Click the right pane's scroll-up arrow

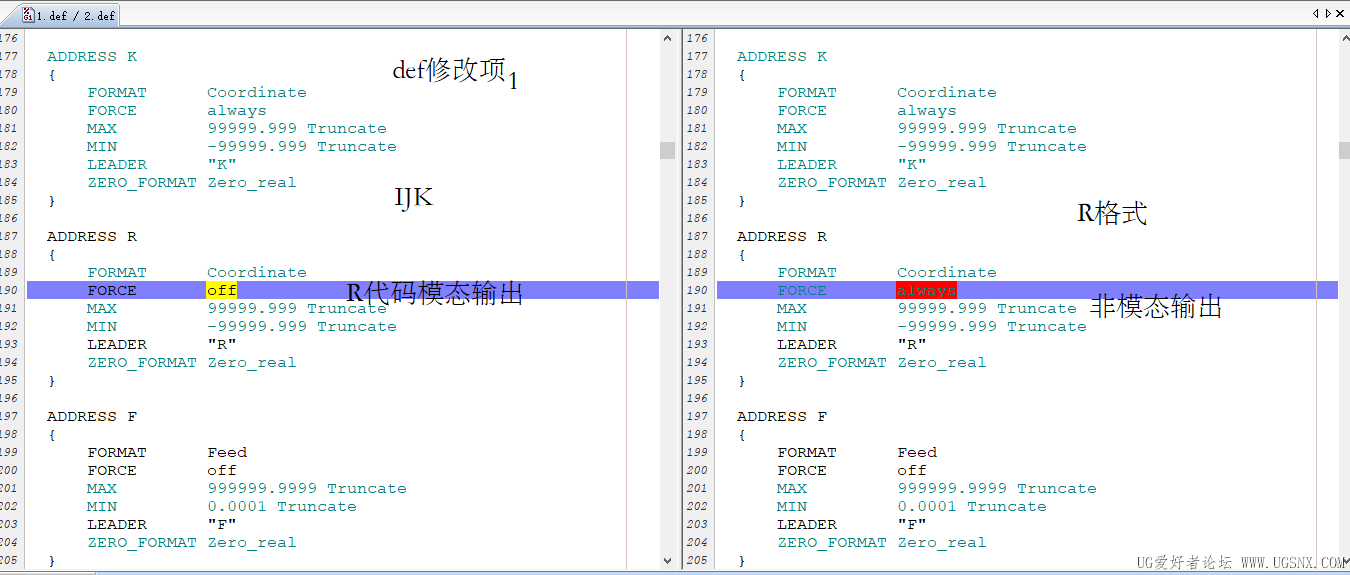pos(1344,38)
